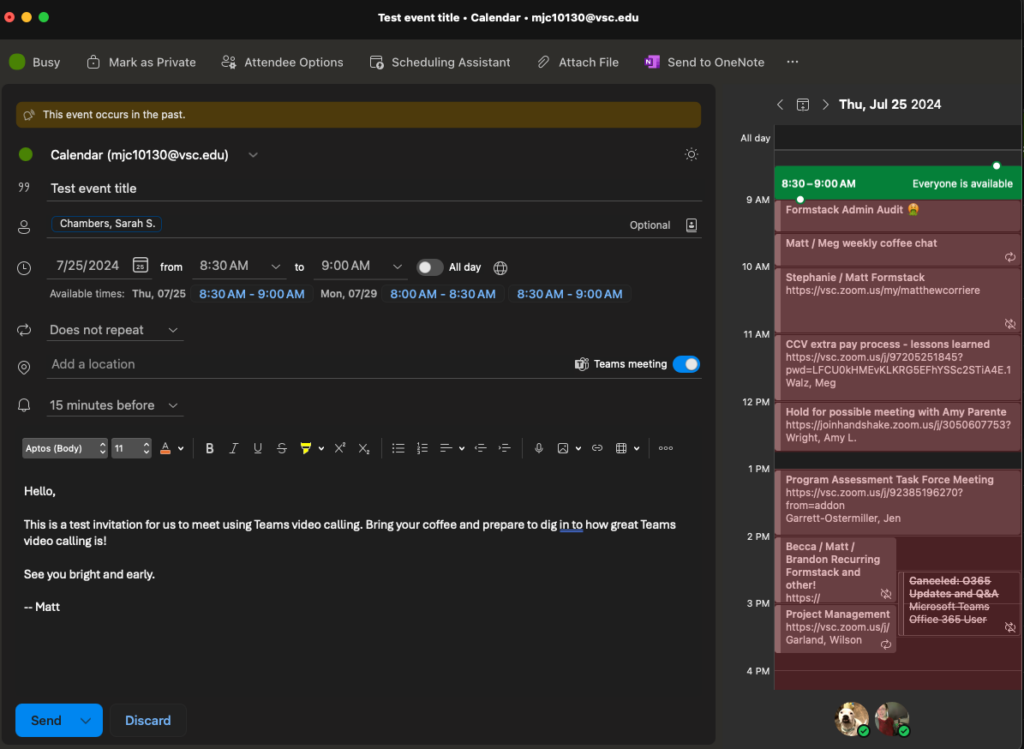Open the time zone globe icon
1024x749 pixels.
coord(501,267)
